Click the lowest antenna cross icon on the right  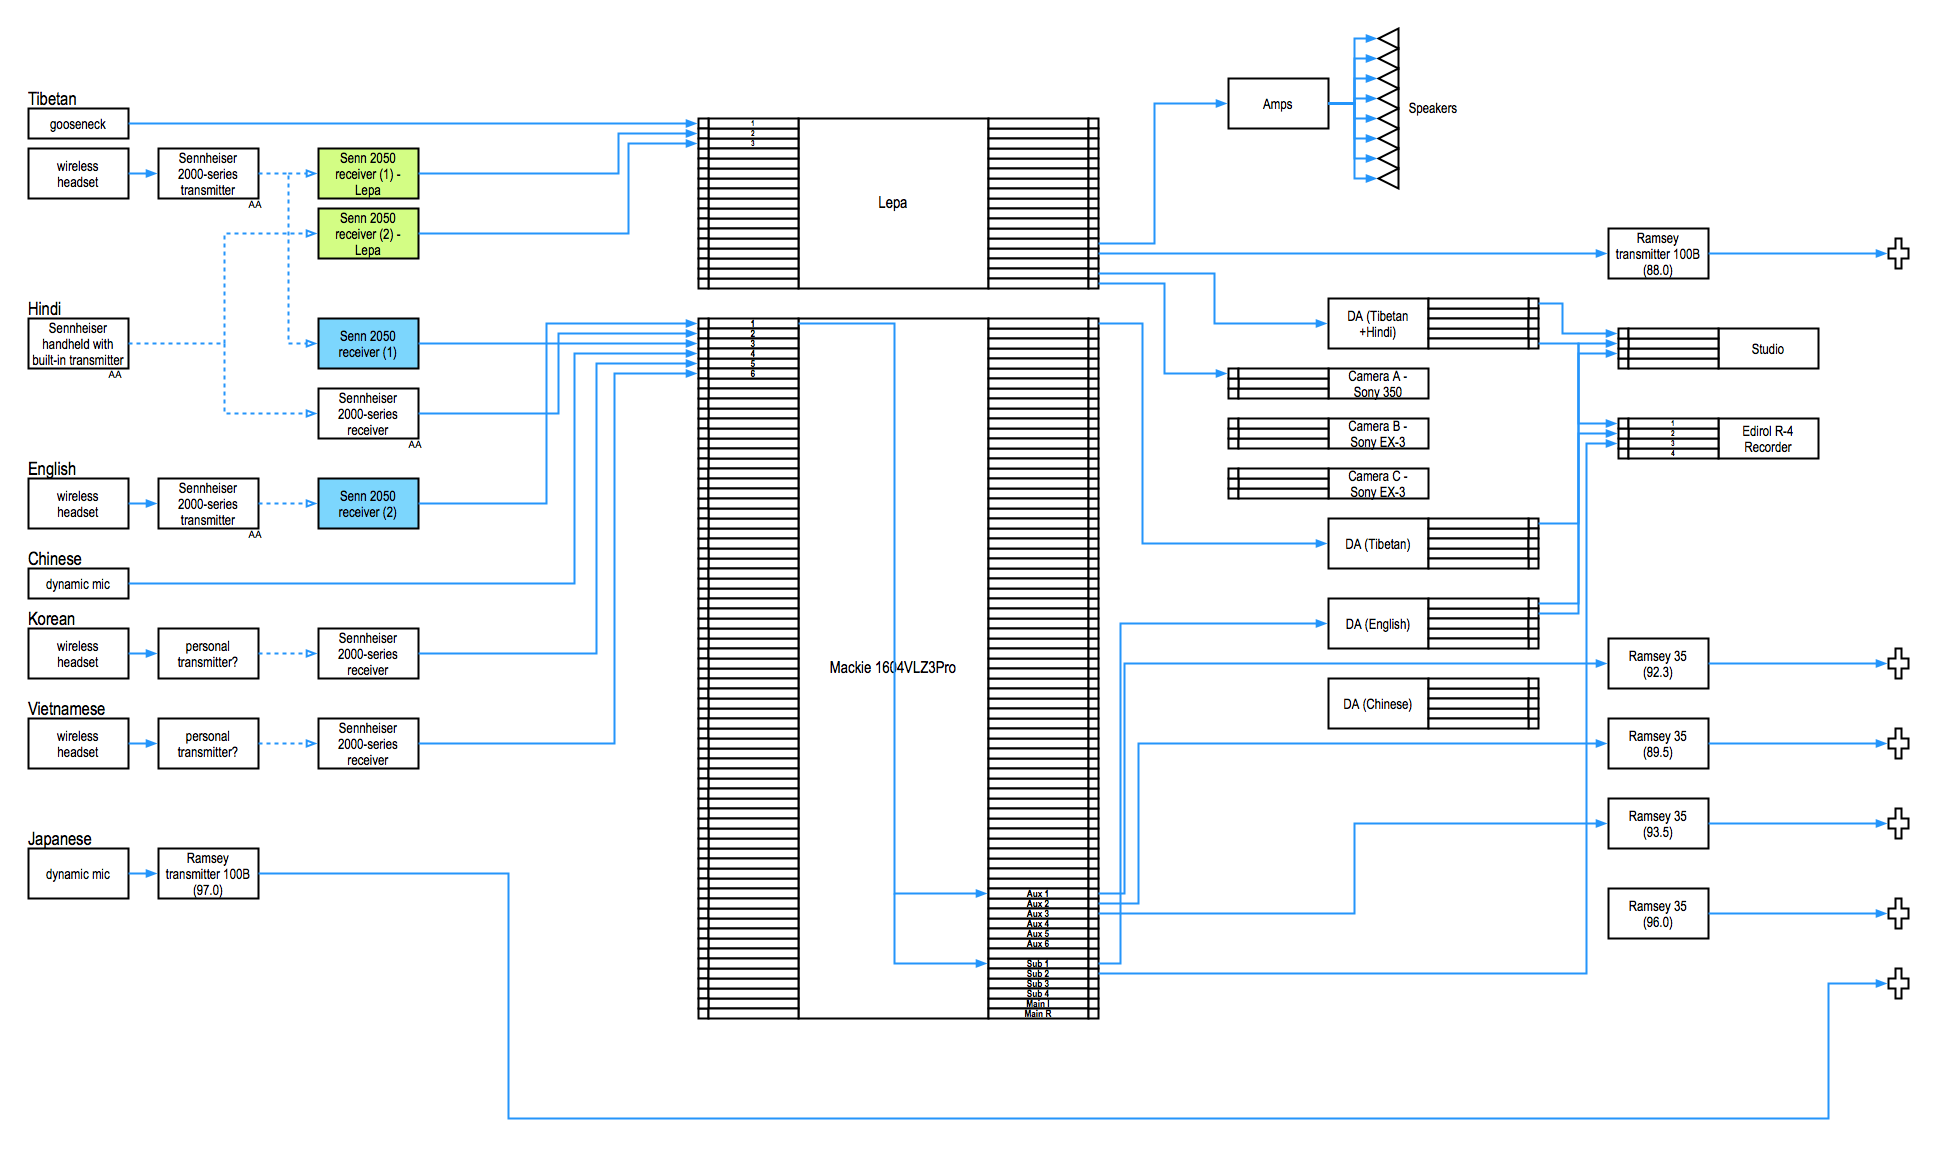(1898, 983)
